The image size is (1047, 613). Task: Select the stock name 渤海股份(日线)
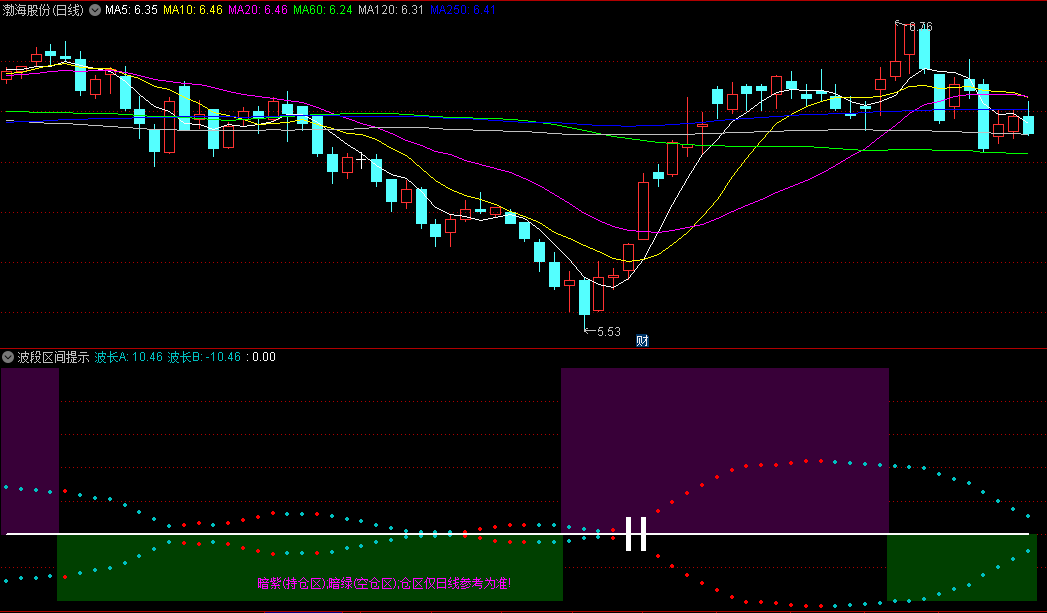pos(43,10)
